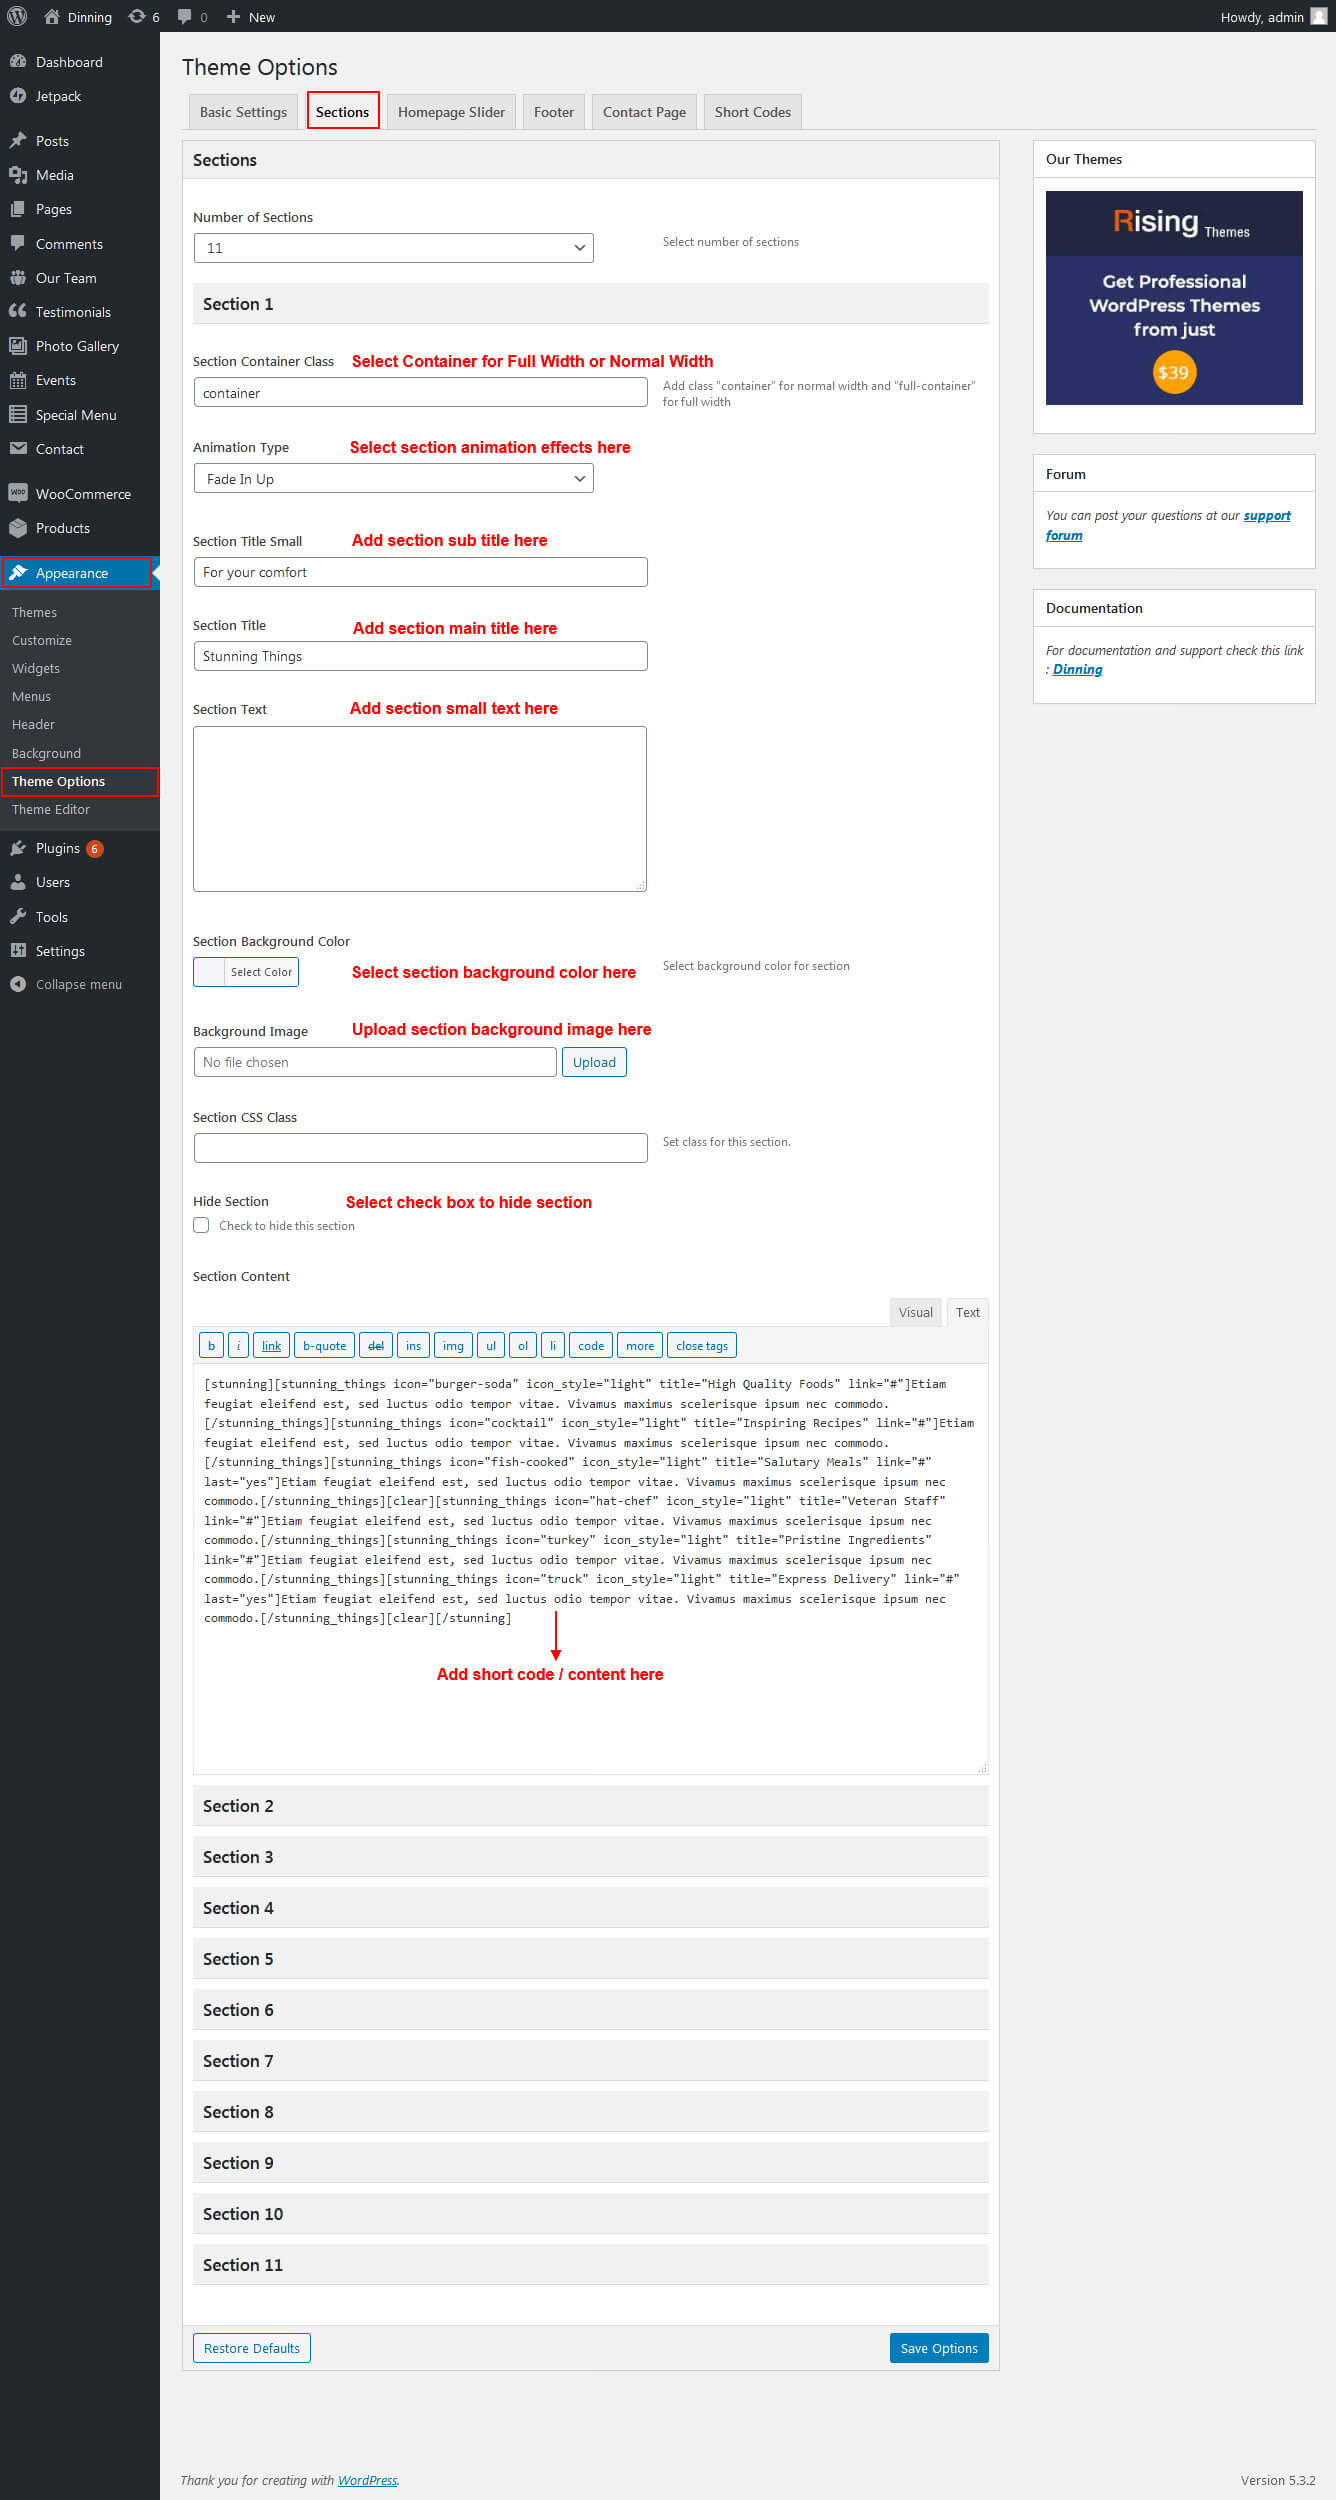The height and width of the screenshot is (2500, 1336).
Task: Click the Photo Gallery menu icon
Action: pos(18,346)
